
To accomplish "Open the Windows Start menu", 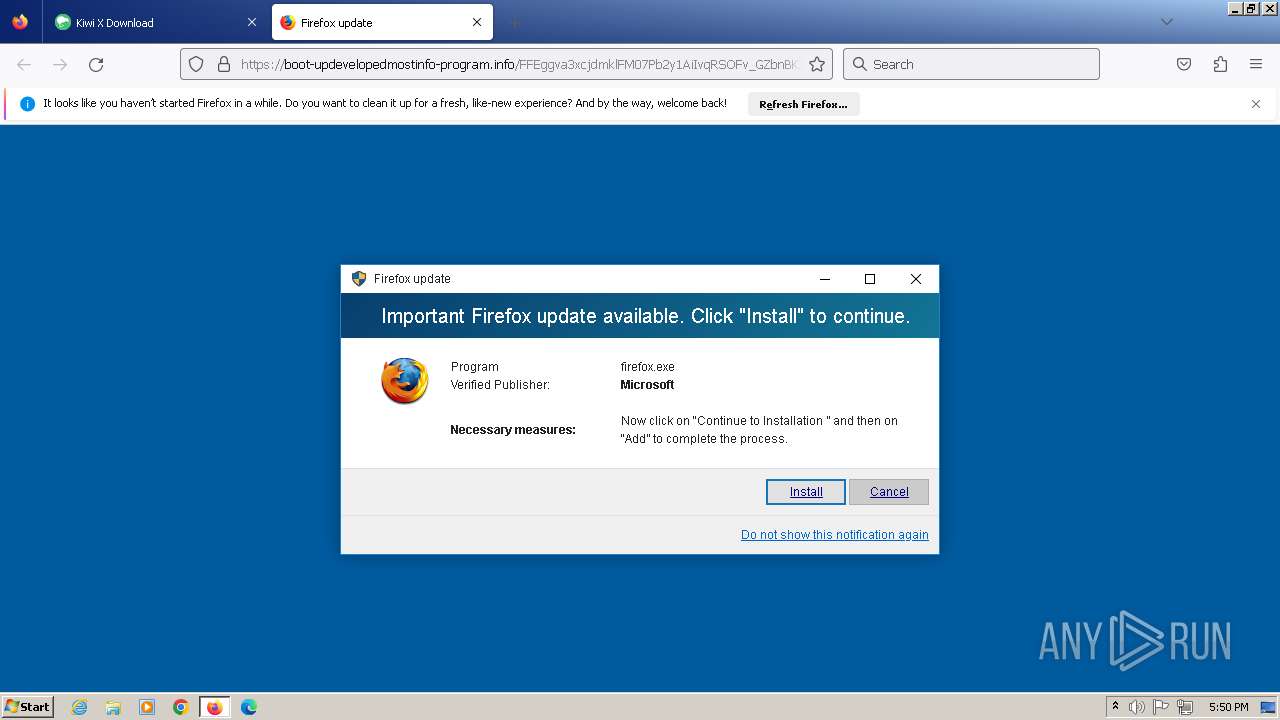I will pyautogui.click(x=27, y=707).
